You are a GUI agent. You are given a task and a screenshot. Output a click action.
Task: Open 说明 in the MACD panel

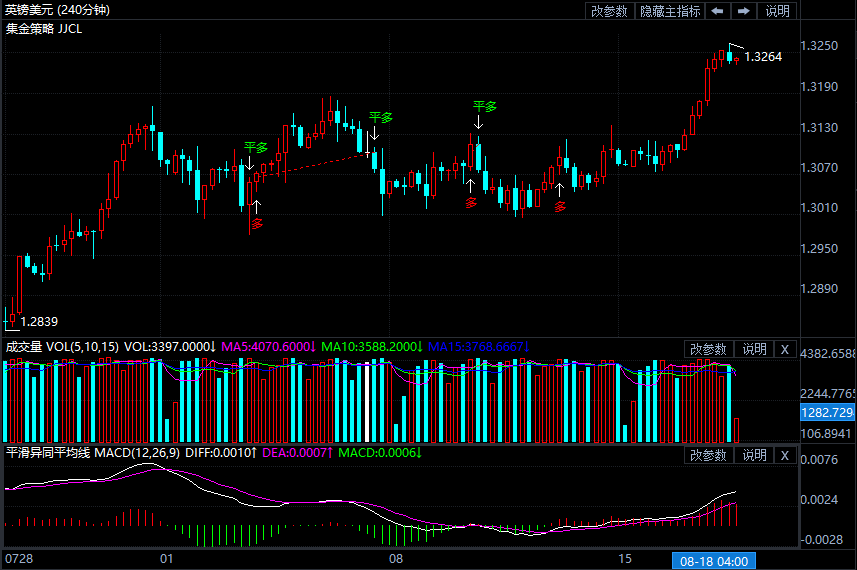point(754,456)
